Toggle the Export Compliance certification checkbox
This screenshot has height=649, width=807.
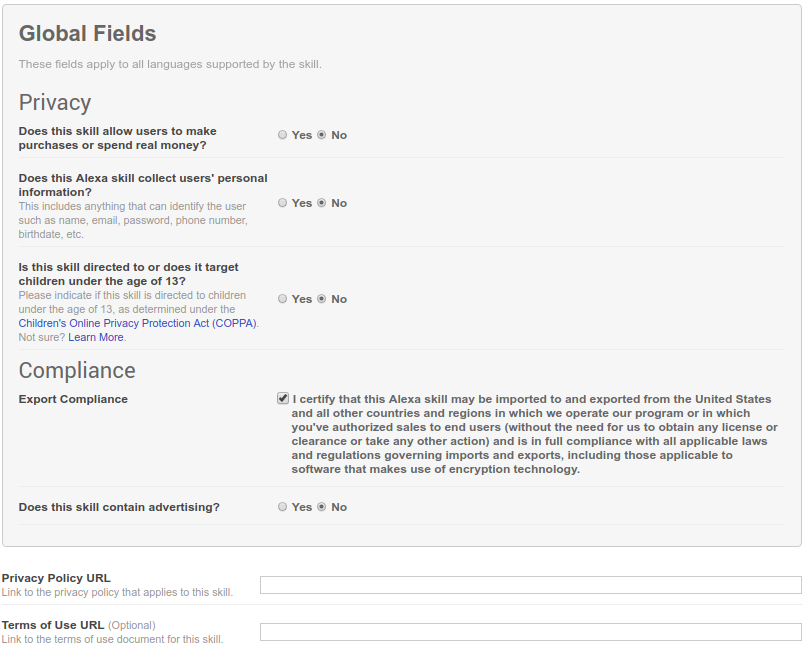pyautogui.click(x=283, y=398)
